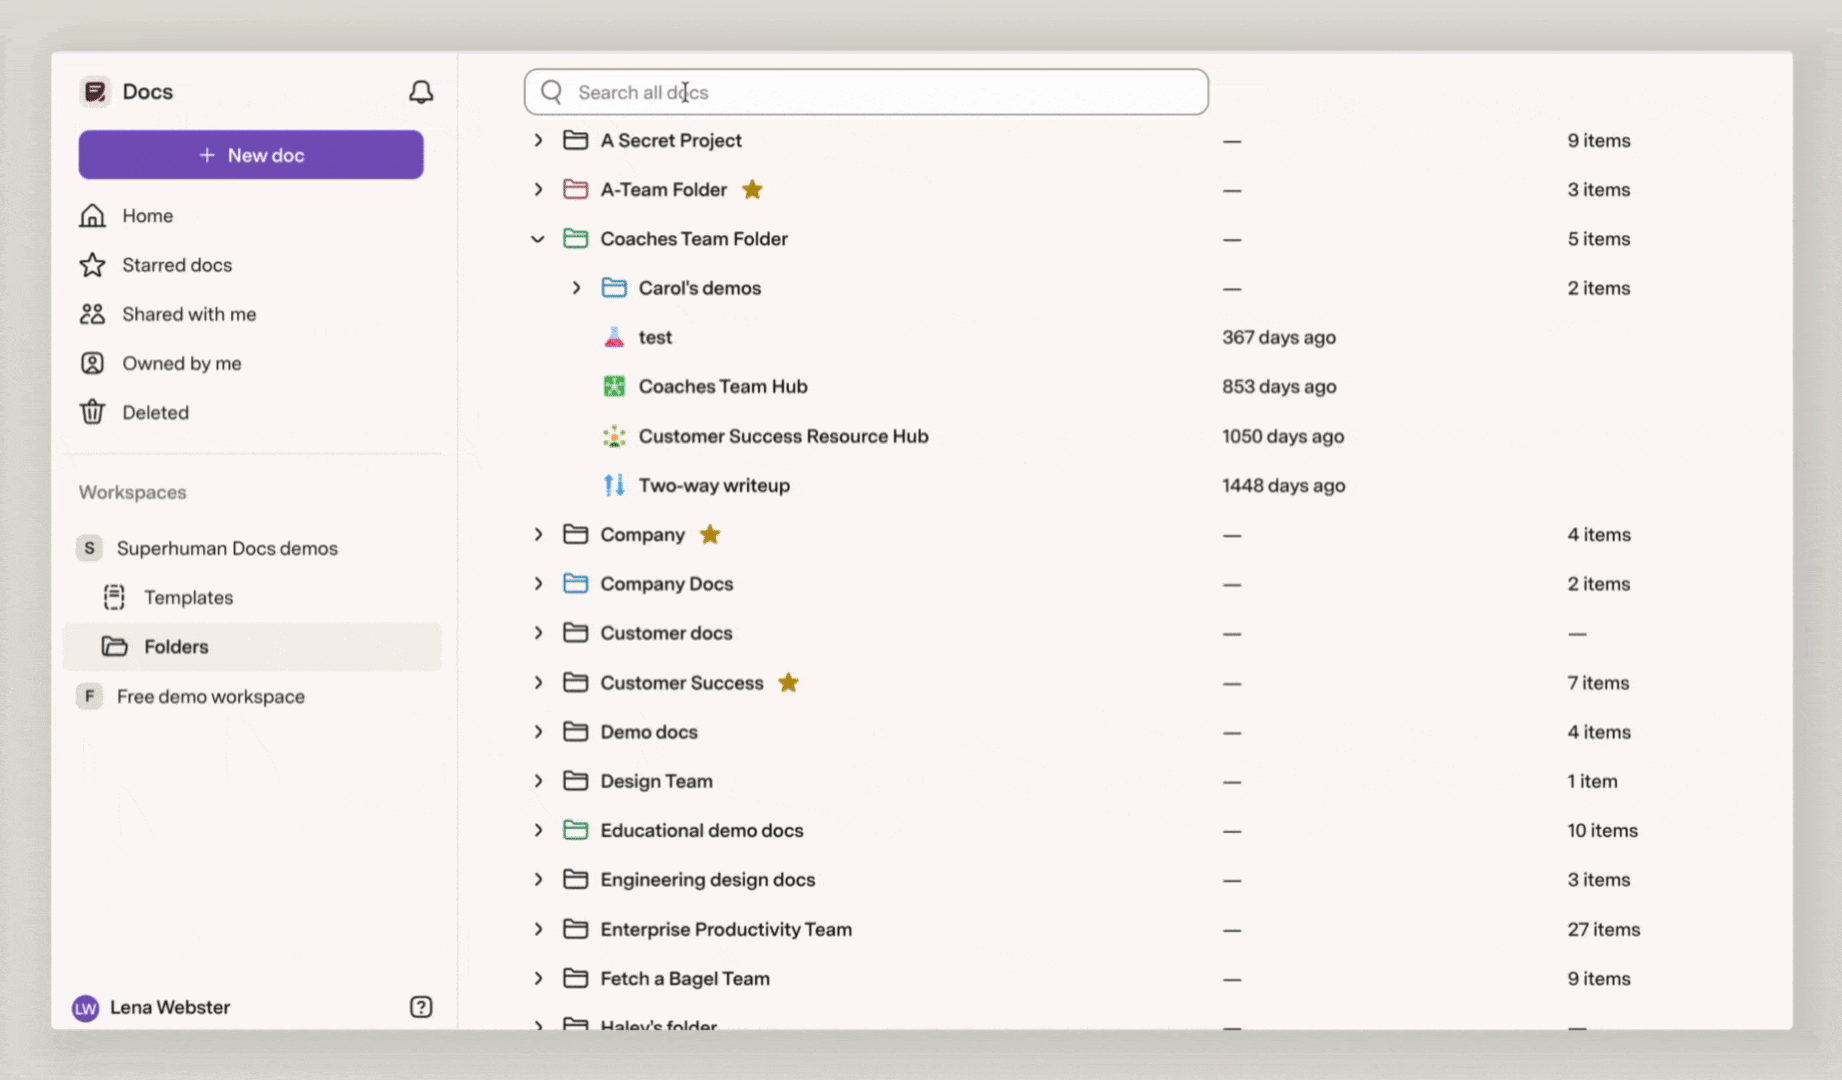Click the star next to Customer Success
The image size is (1842, 1080).
pos(788,683)
